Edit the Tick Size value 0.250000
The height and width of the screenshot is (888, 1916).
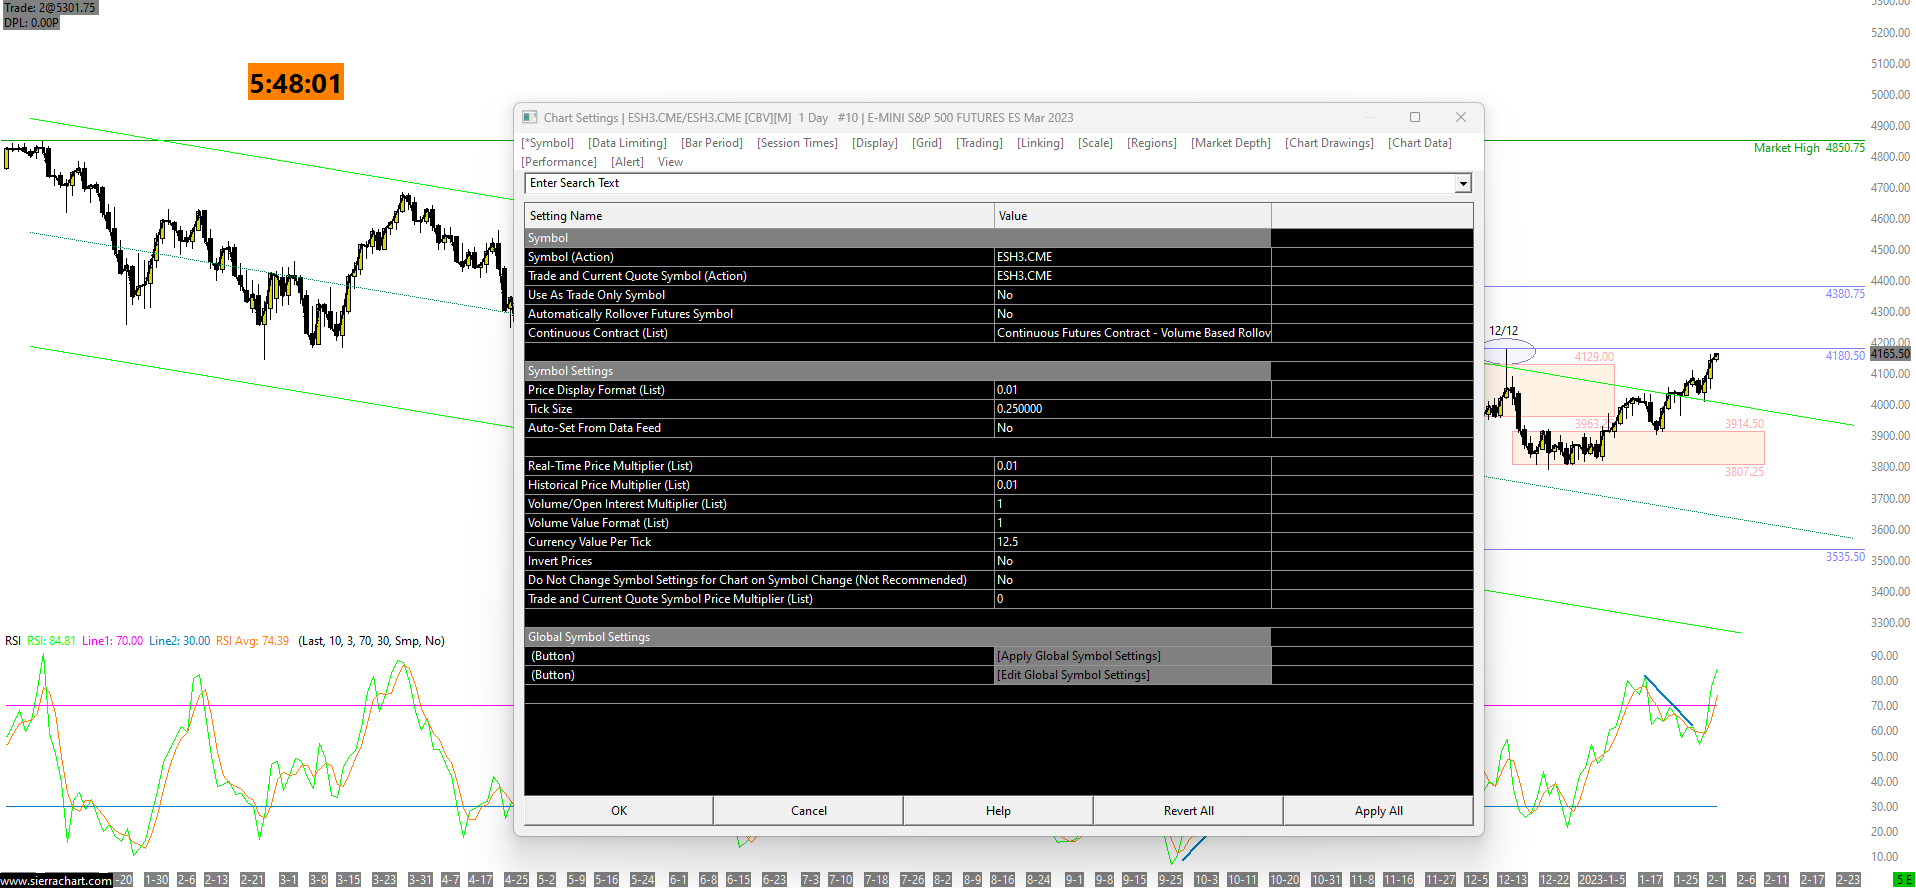point(1133,409)
